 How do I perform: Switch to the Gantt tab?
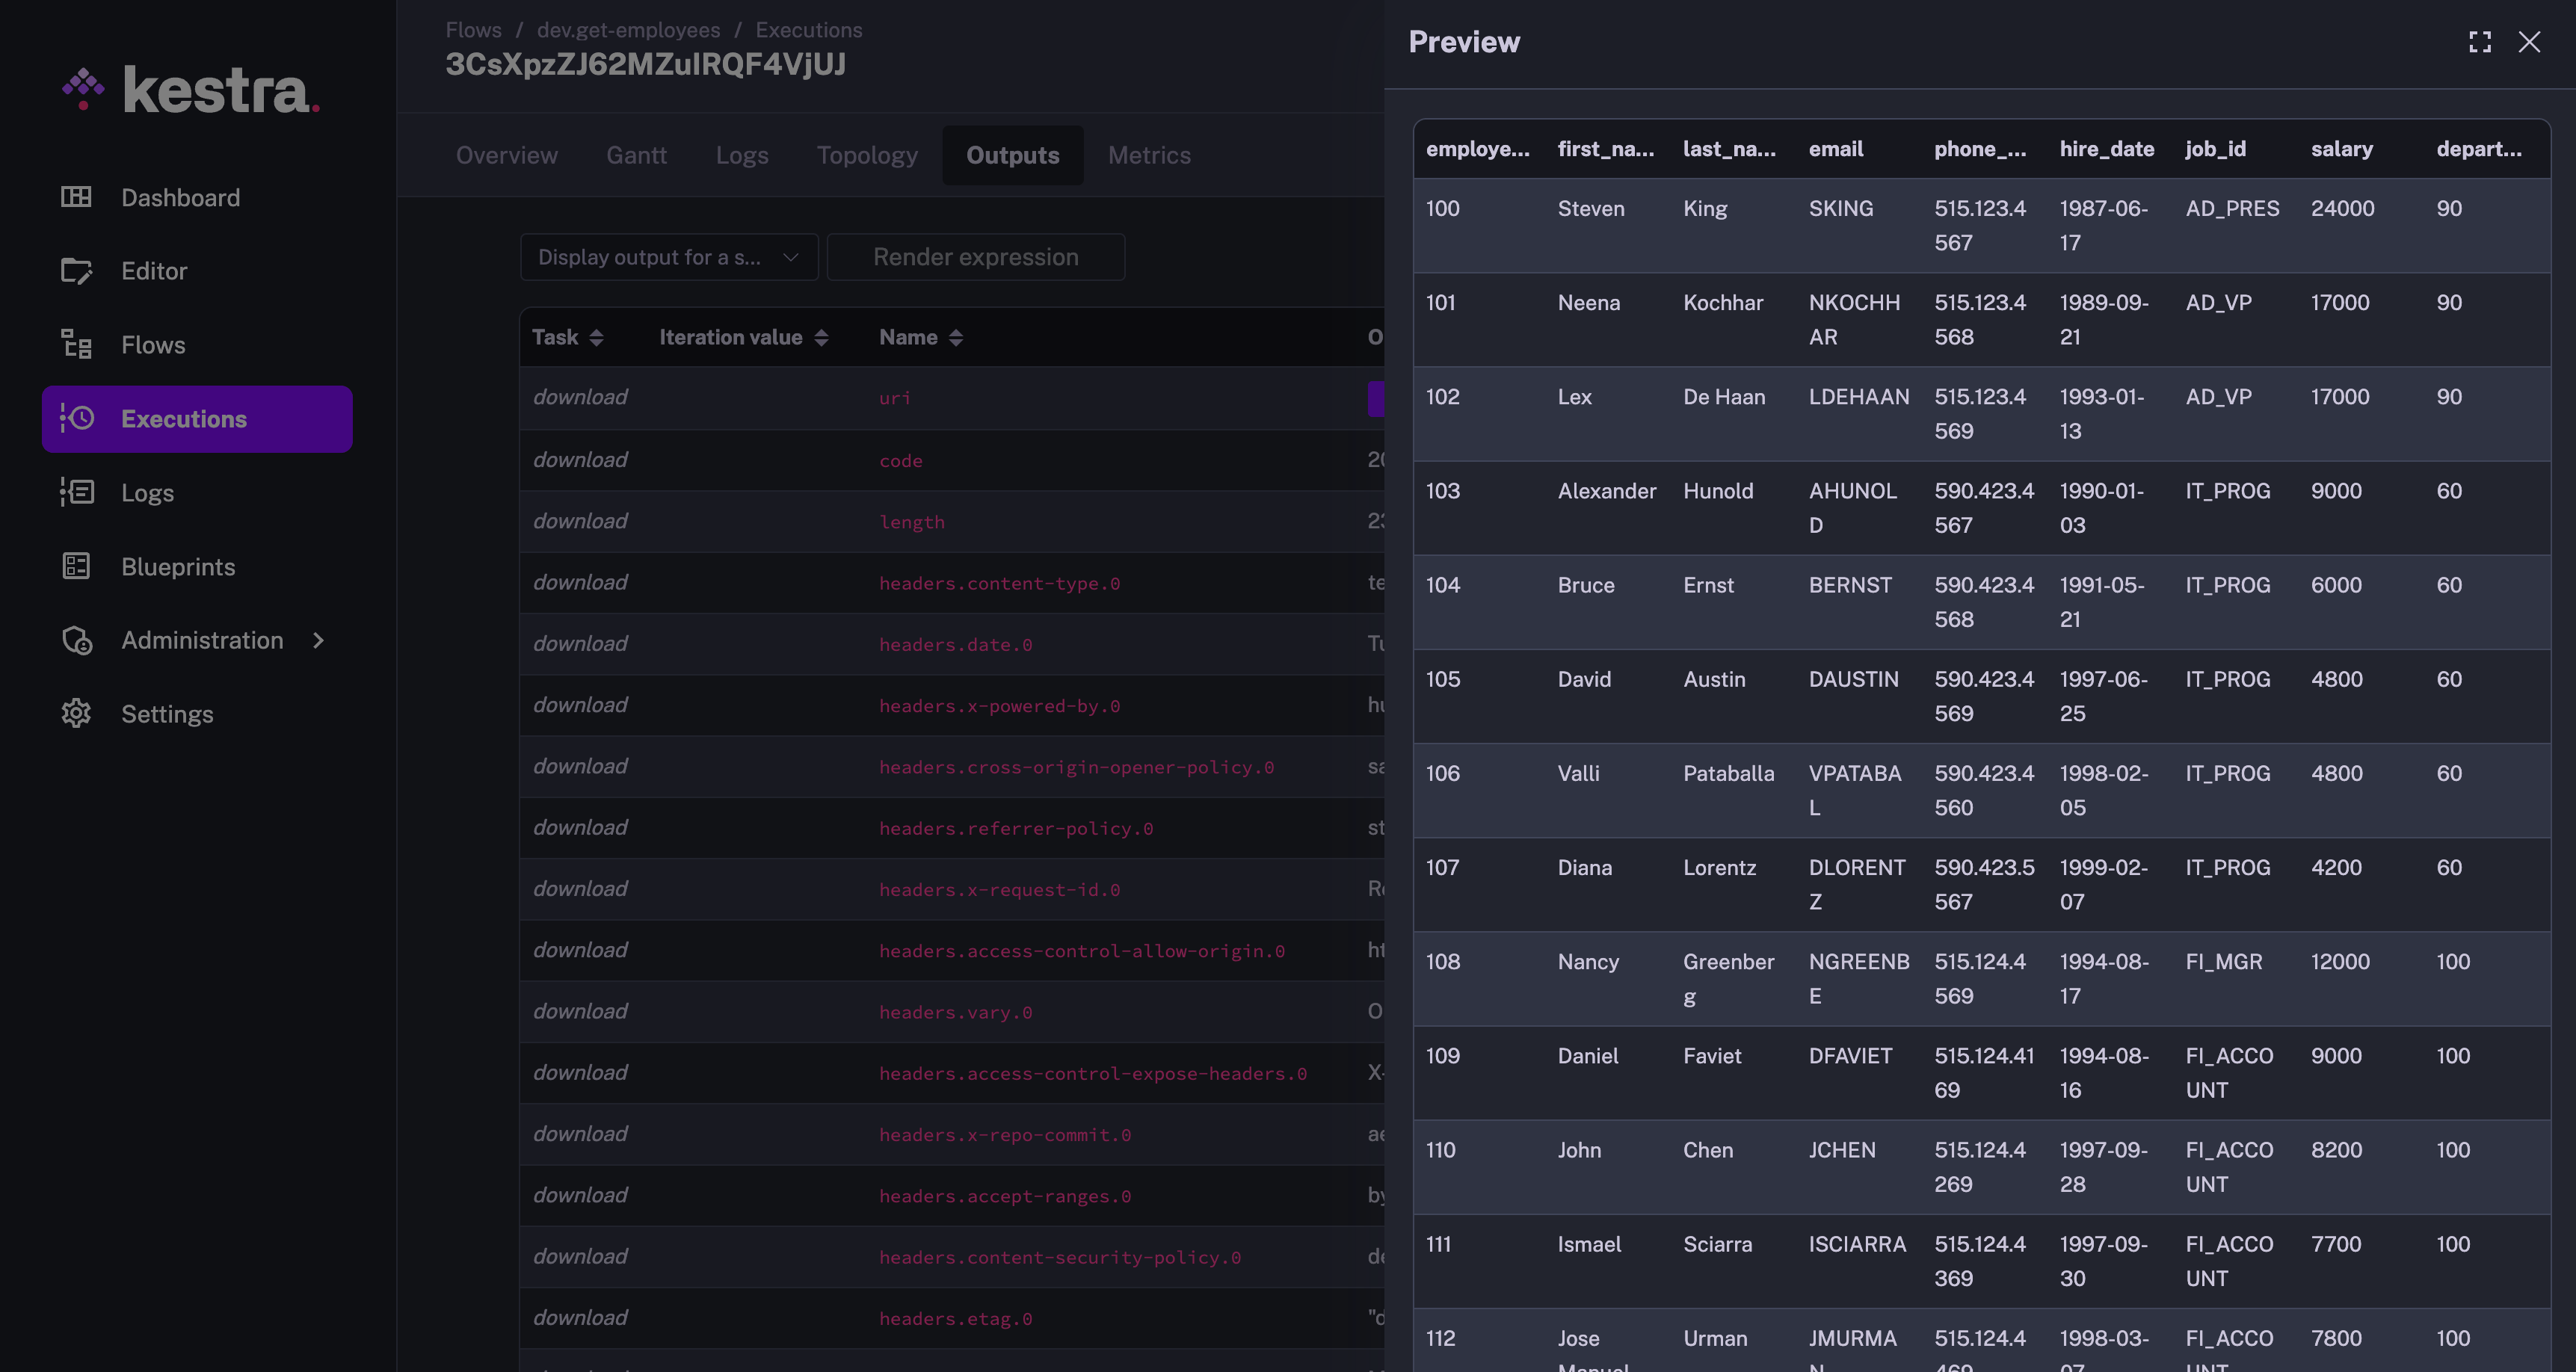pyautogui.click(x=636, y=155)
